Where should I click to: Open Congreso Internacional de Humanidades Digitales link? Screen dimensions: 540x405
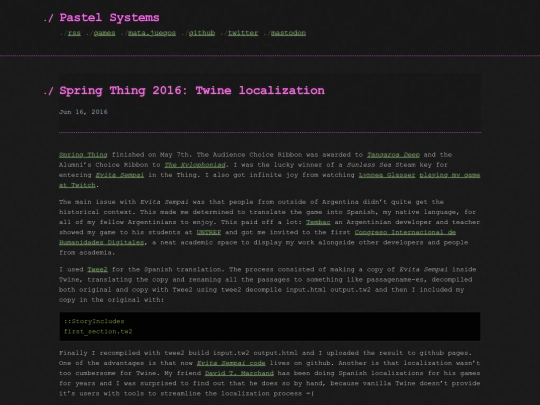tap(405, 232)
